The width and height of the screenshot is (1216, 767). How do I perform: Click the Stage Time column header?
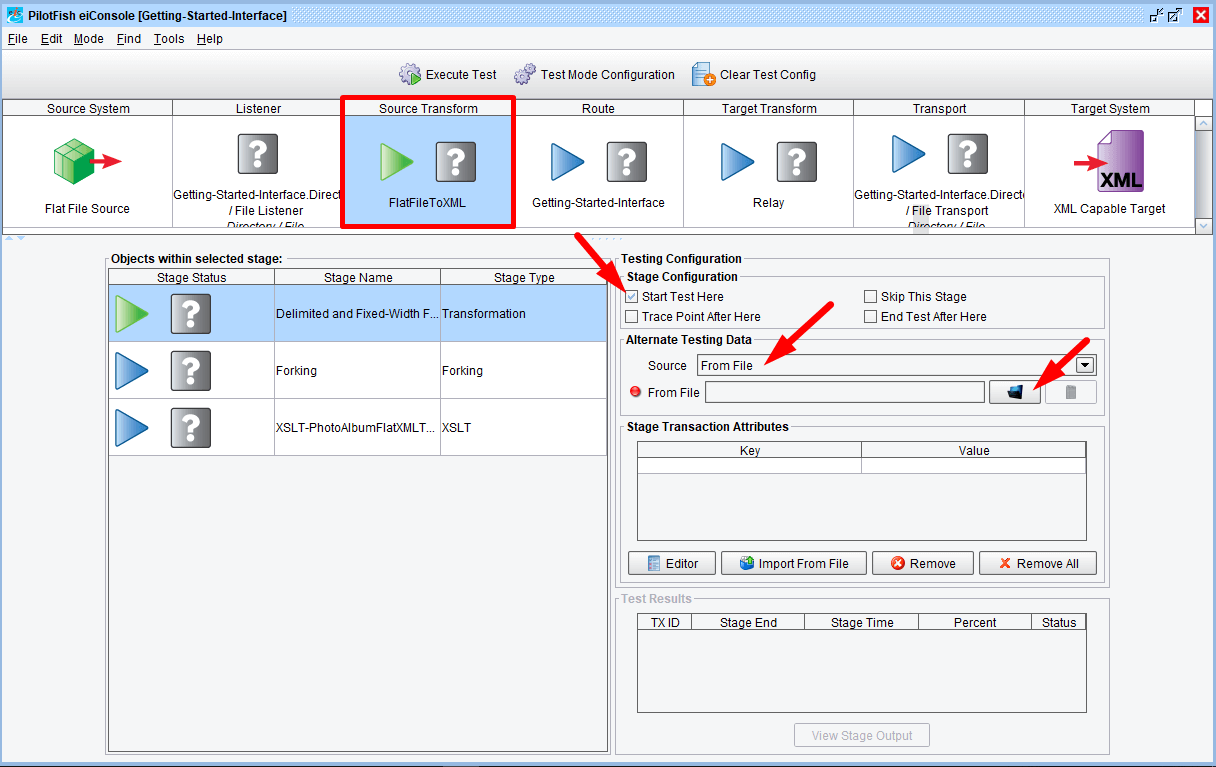click(862, 622)
